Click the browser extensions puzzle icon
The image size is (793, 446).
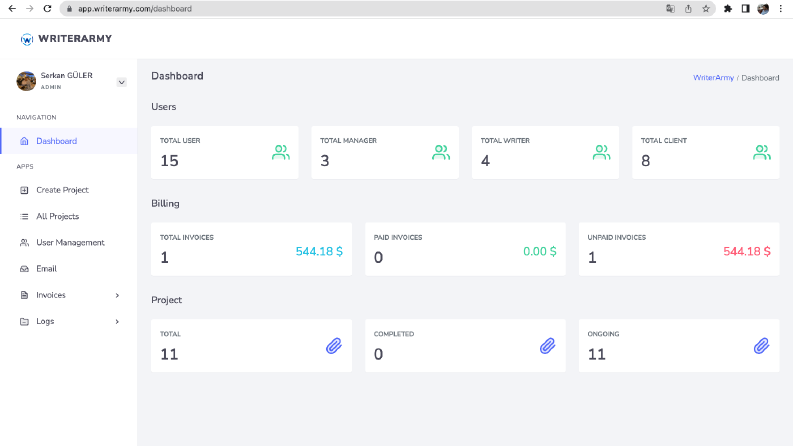tap(727, 9)
